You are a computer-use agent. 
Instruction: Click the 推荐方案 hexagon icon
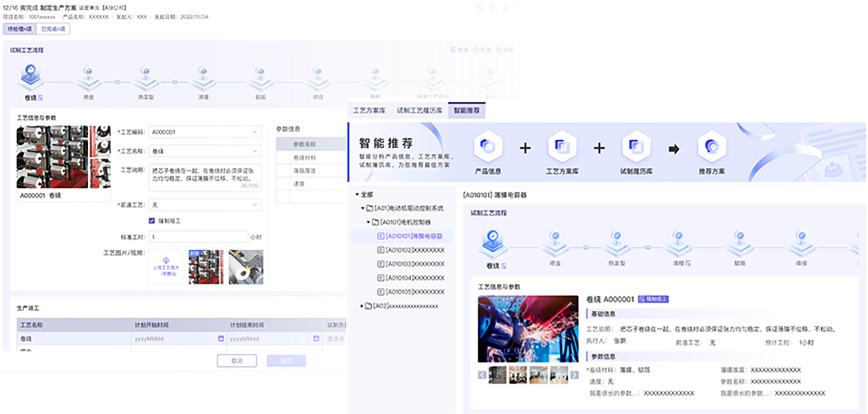[x=712, y=147]
